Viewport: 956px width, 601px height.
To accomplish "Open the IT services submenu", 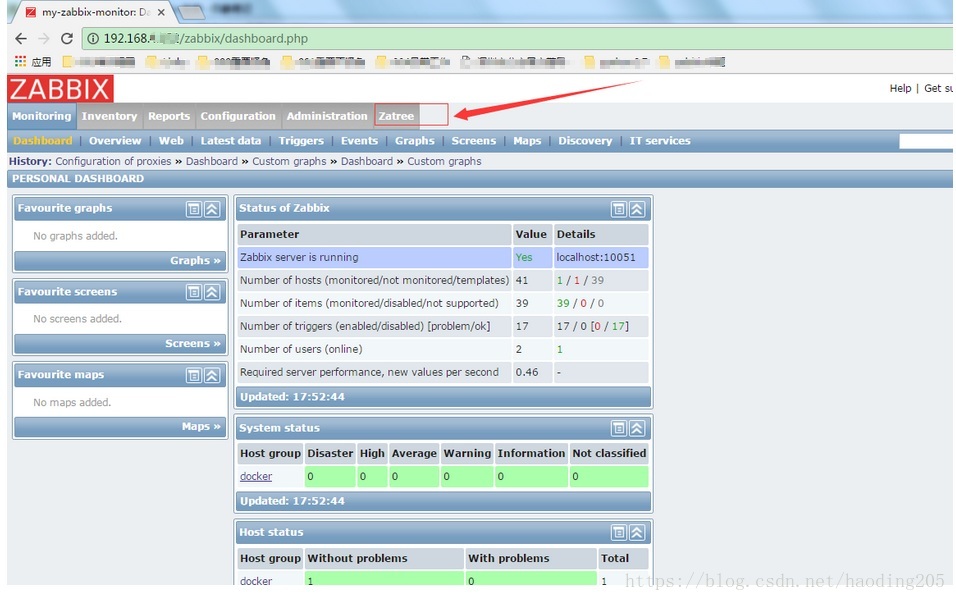I will (x=660, y=141).
